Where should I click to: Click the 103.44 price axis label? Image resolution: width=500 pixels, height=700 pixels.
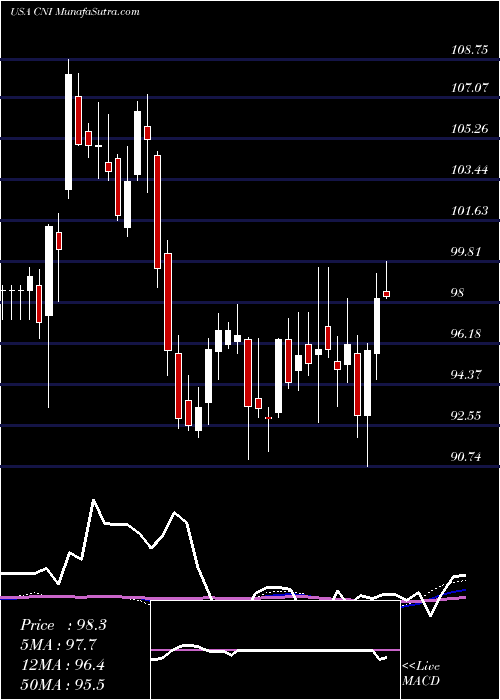(x=469, y=170)
